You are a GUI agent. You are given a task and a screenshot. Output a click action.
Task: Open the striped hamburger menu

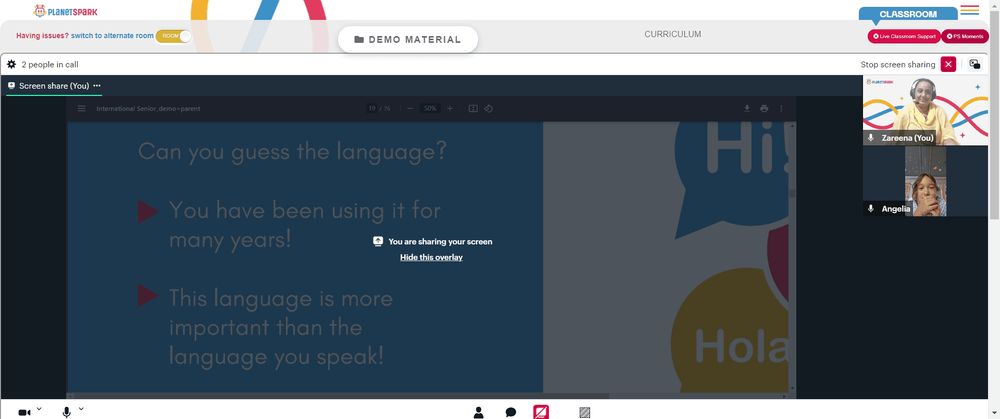tap(969, 10)
